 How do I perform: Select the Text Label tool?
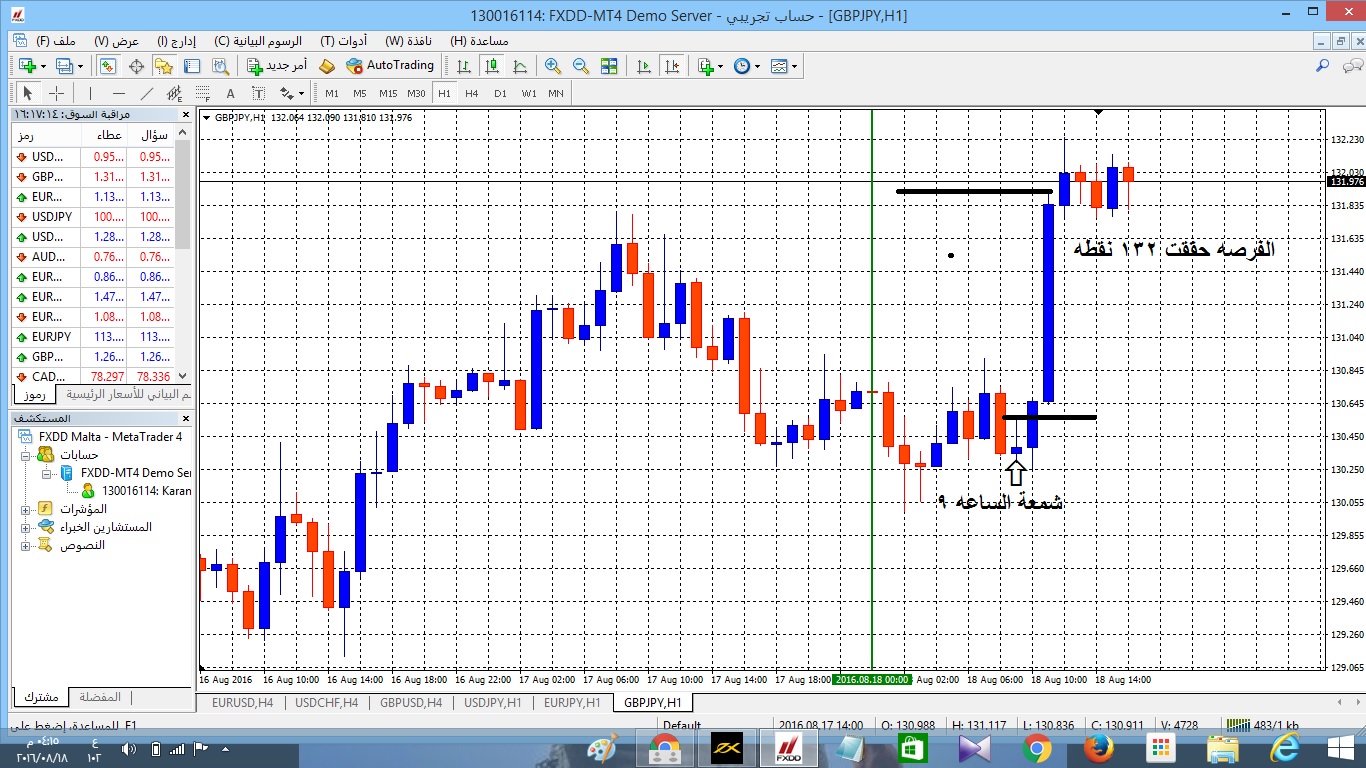259,93
